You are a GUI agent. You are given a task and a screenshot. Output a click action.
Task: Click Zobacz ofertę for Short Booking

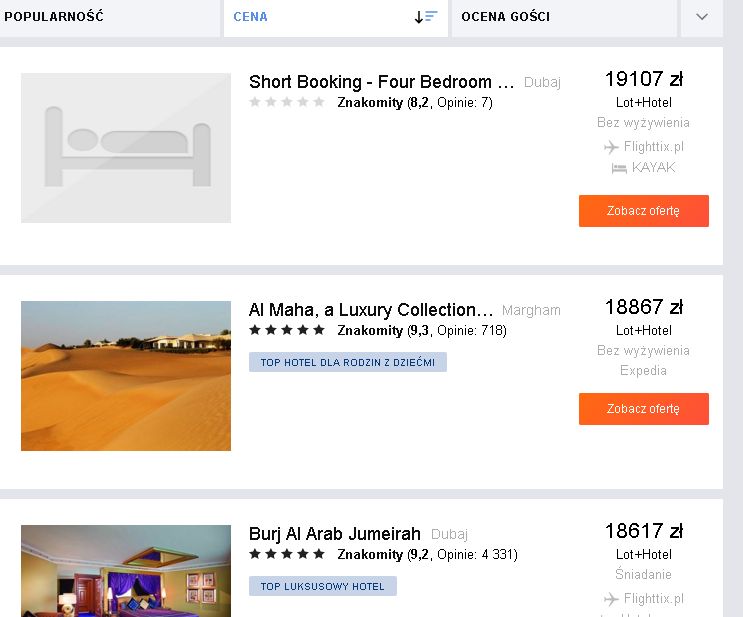click(643, 211)
